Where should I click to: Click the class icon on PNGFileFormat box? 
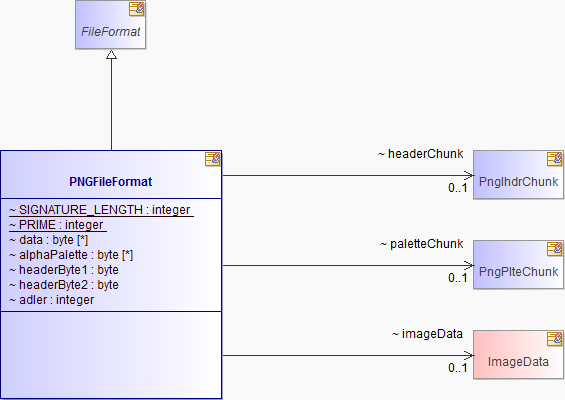[x=213, y=159]
